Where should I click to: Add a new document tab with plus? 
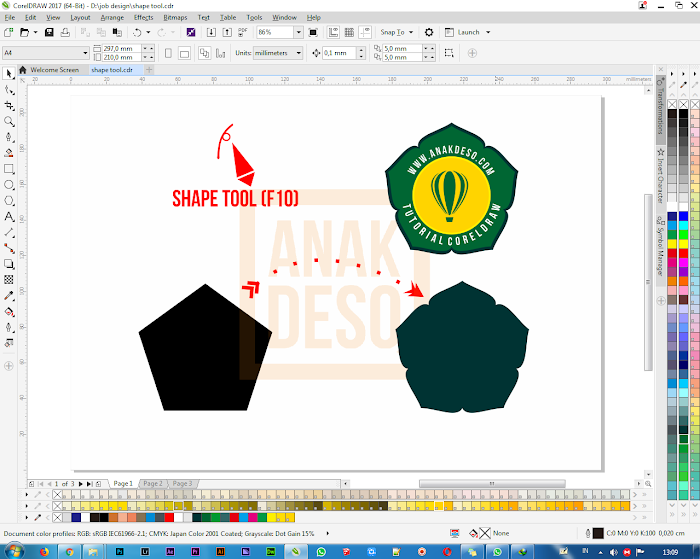[150, 70]
